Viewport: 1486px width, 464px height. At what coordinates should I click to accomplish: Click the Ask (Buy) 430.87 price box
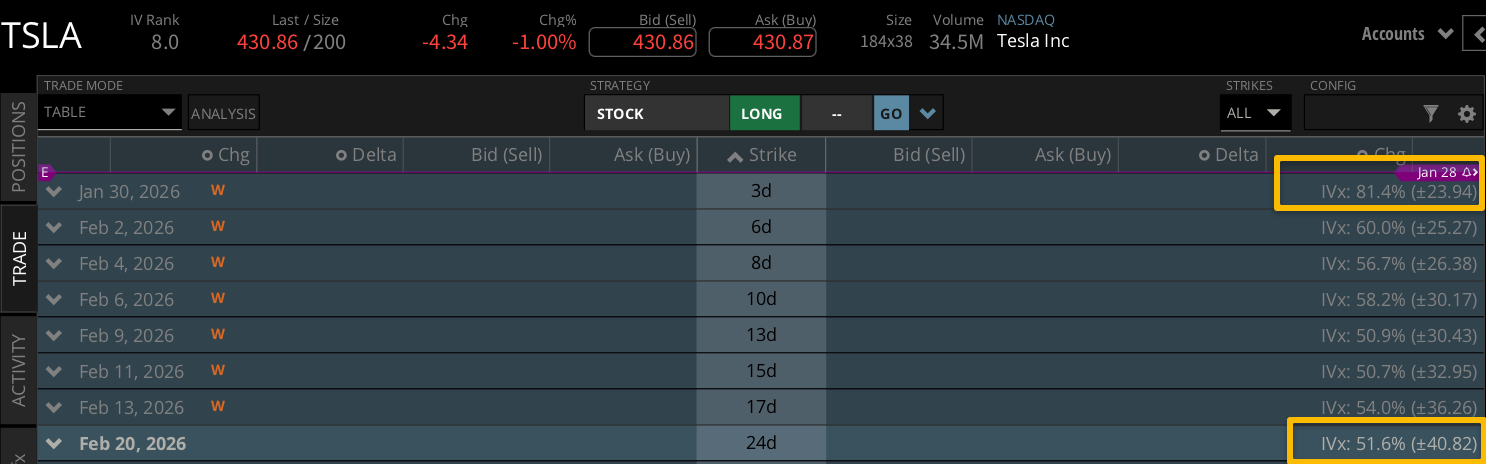point(763,42)
